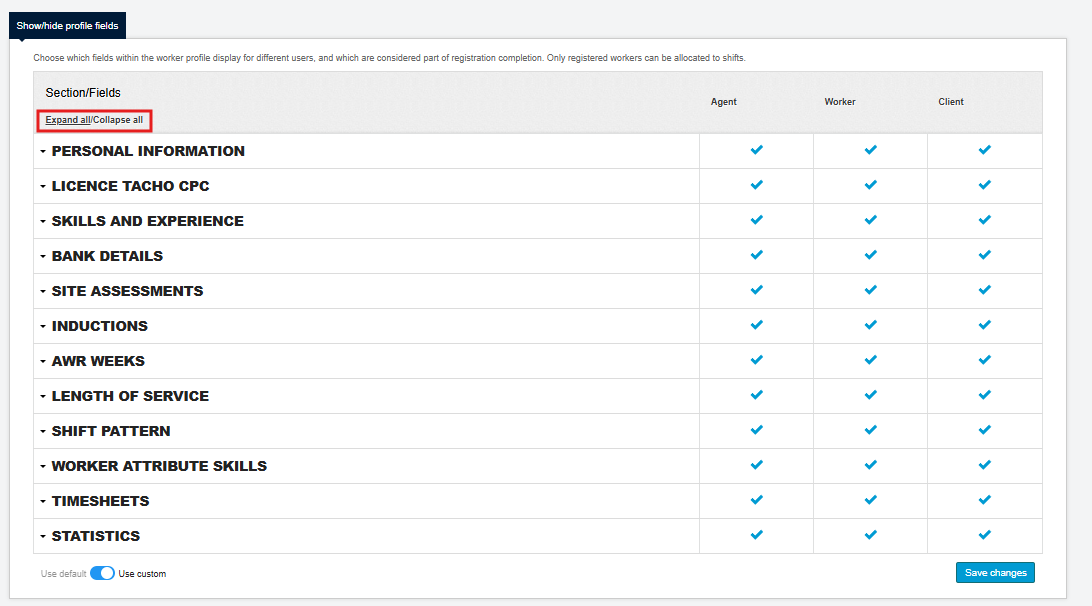Toggle the Agent checkmark for Shift Pattern
This screenshot has width=1092, height=606.
pos(756,430)
